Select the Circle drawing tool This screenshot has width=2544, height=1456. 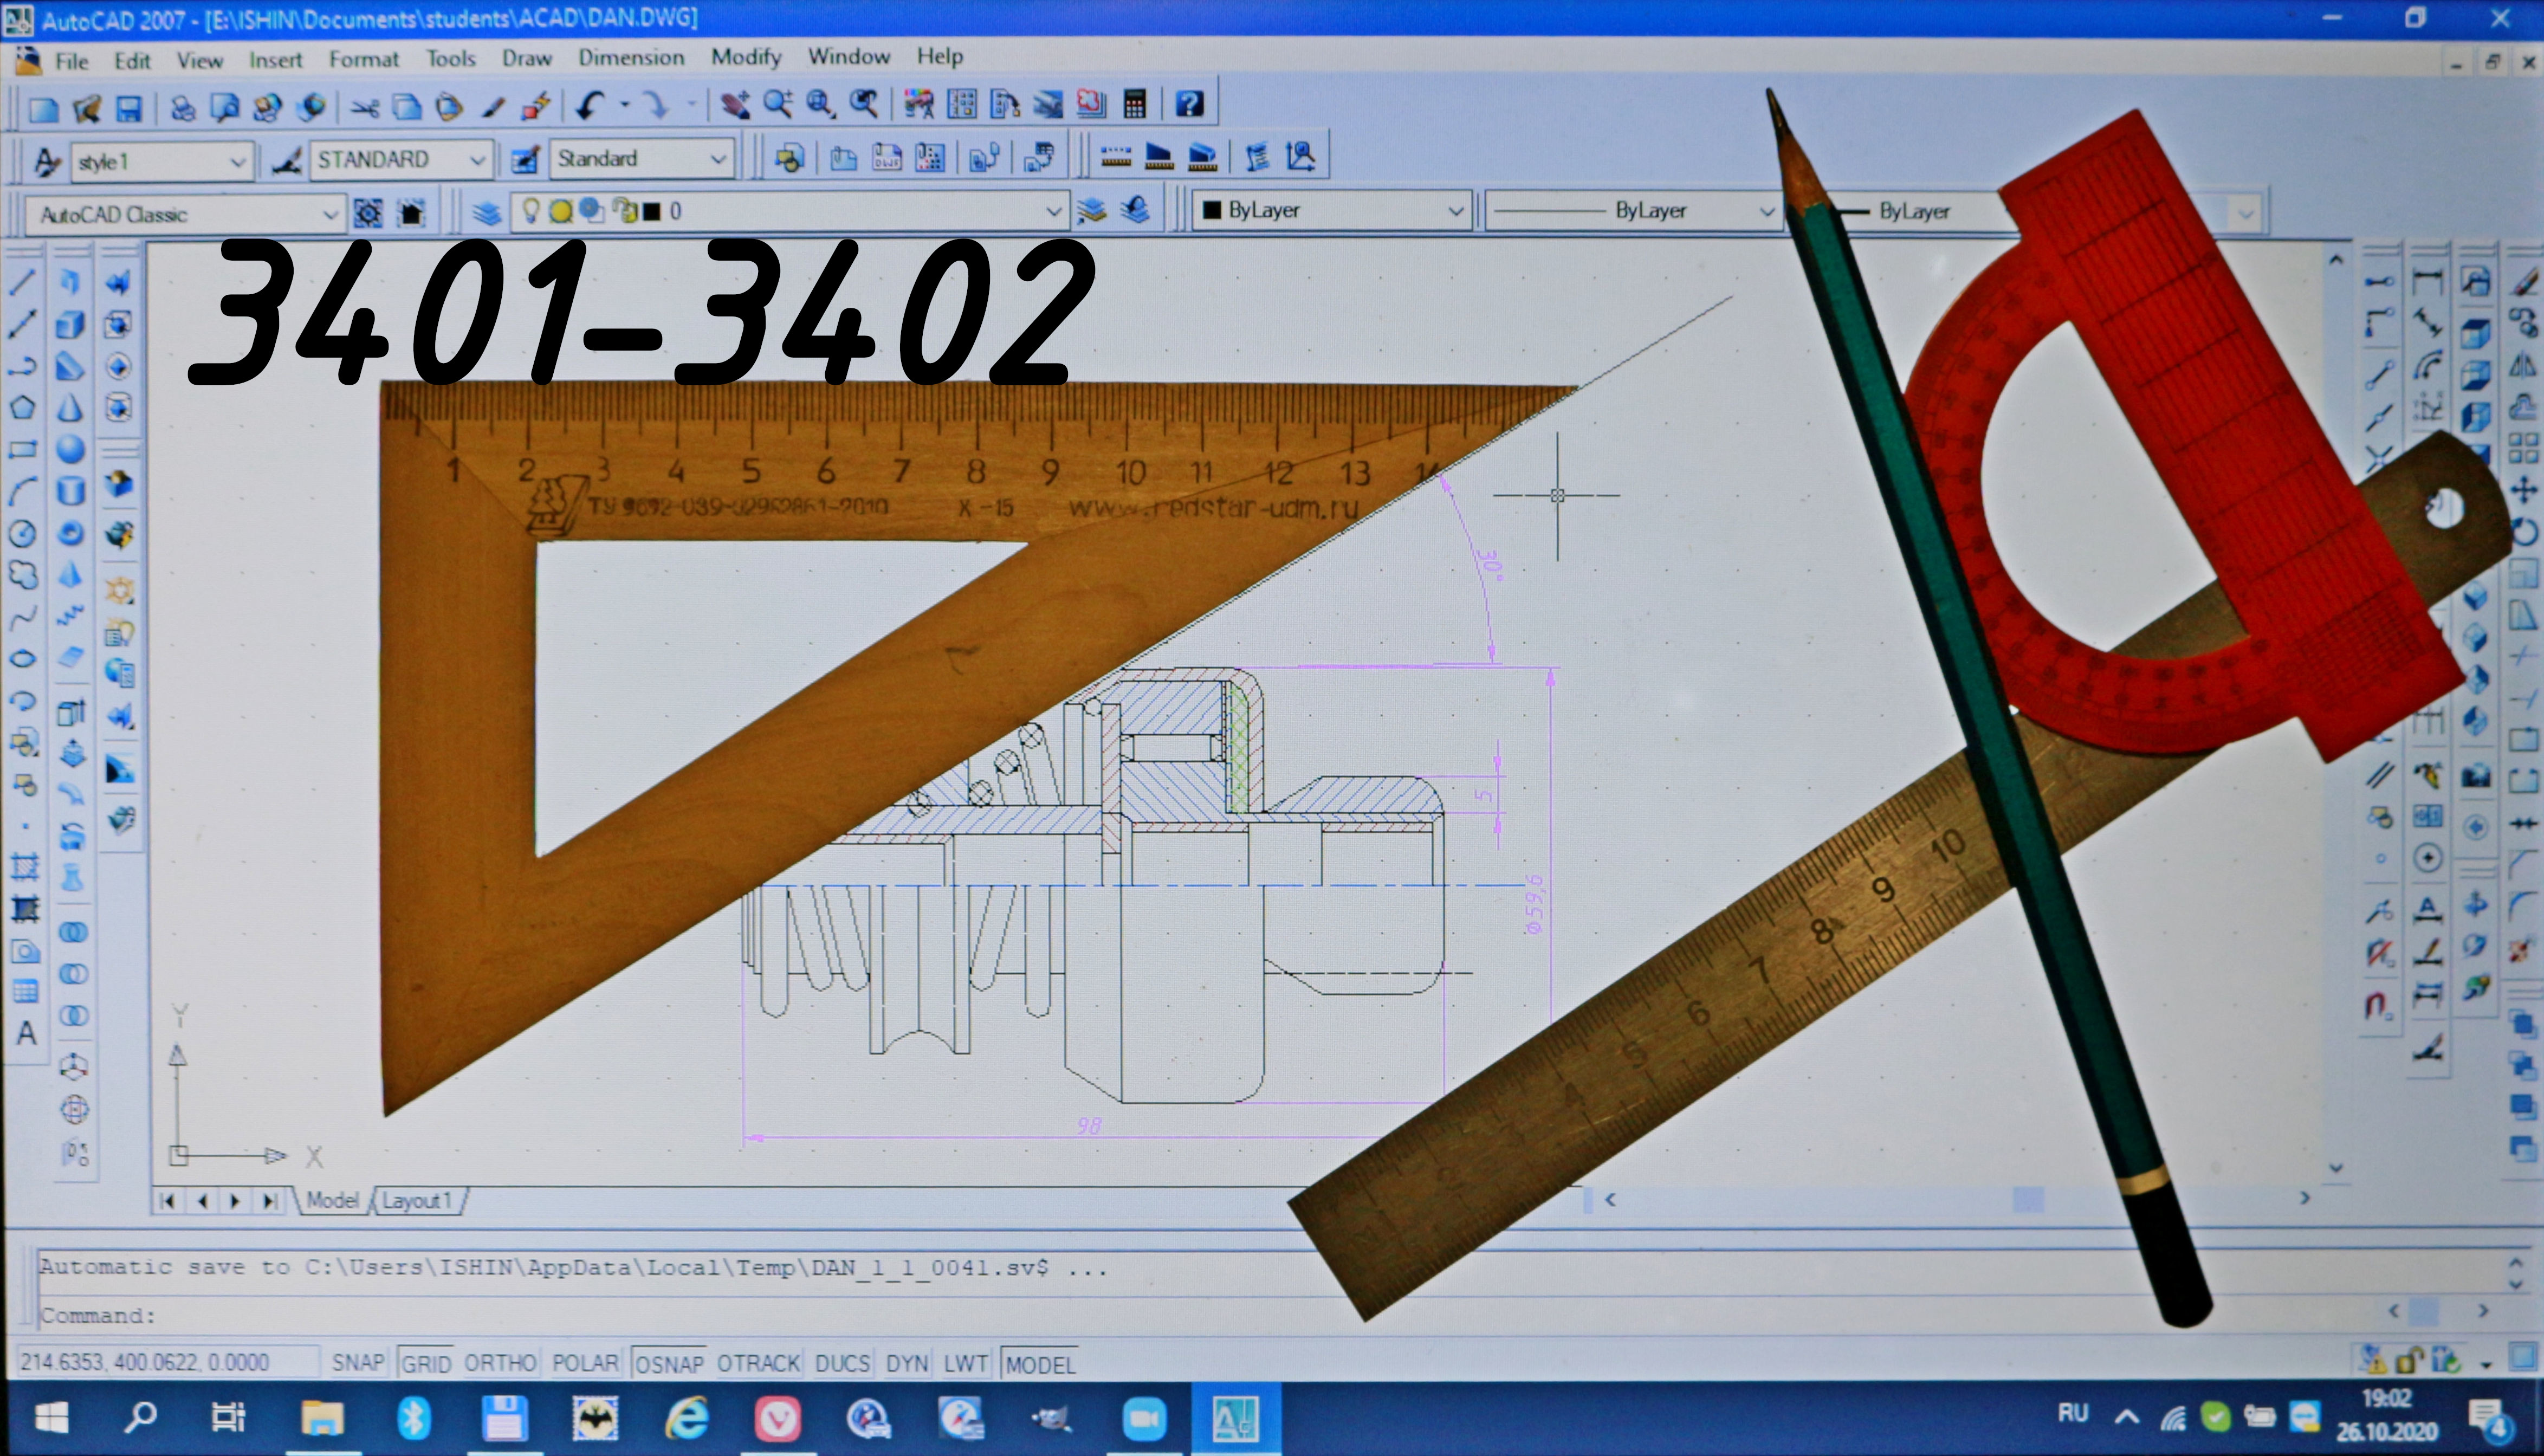(x=22, y=533)
